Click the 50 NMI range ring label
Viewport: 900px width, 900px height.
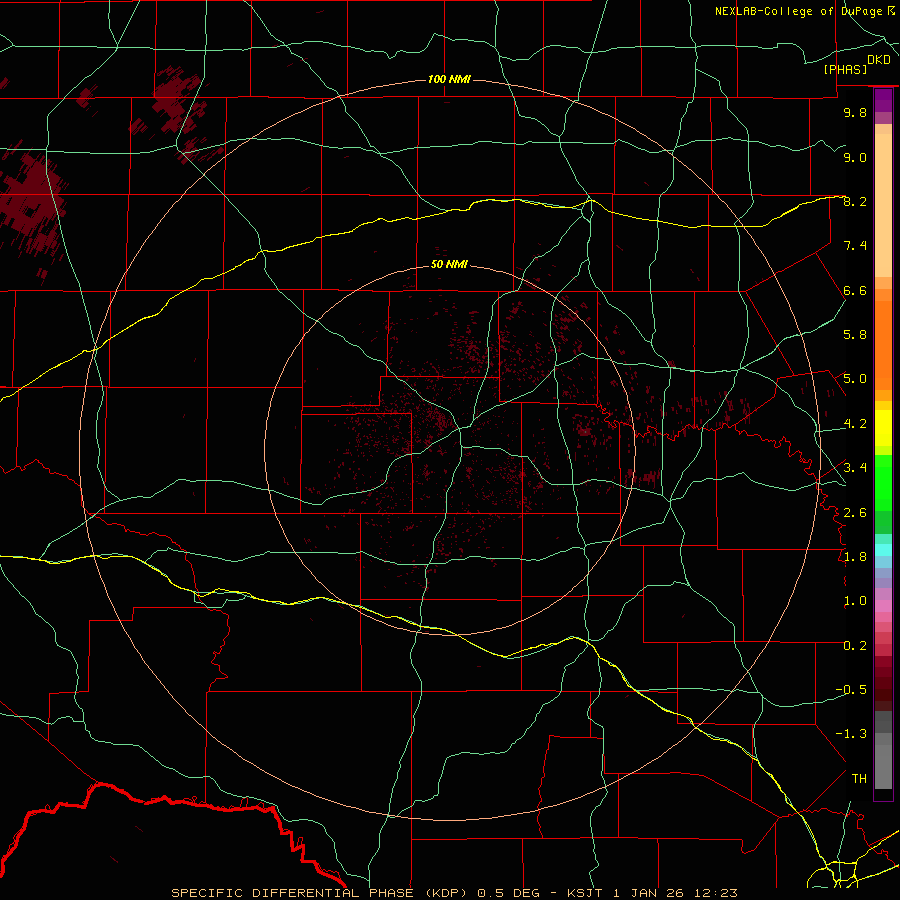tap(449, 264)
